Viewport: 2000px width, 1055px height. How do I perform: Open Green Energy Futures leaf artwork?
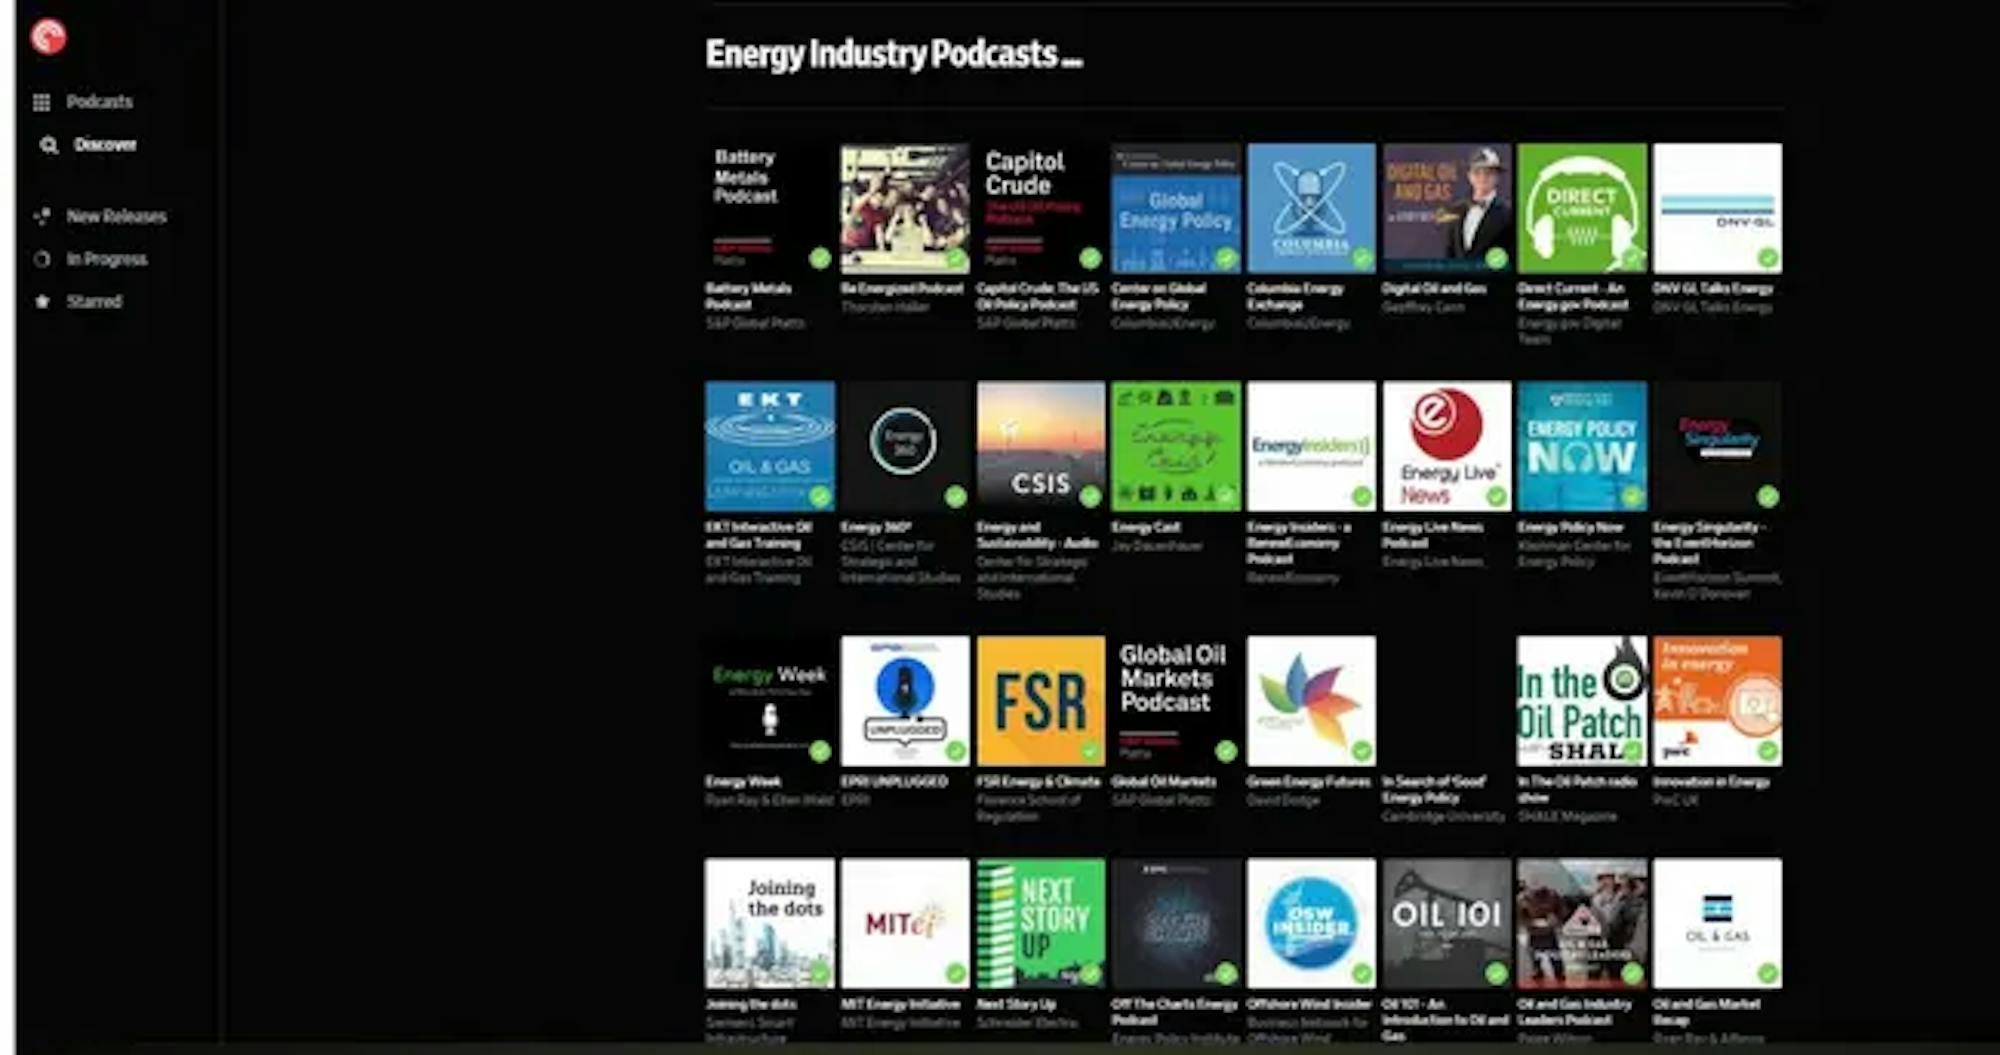(1311, 701)
